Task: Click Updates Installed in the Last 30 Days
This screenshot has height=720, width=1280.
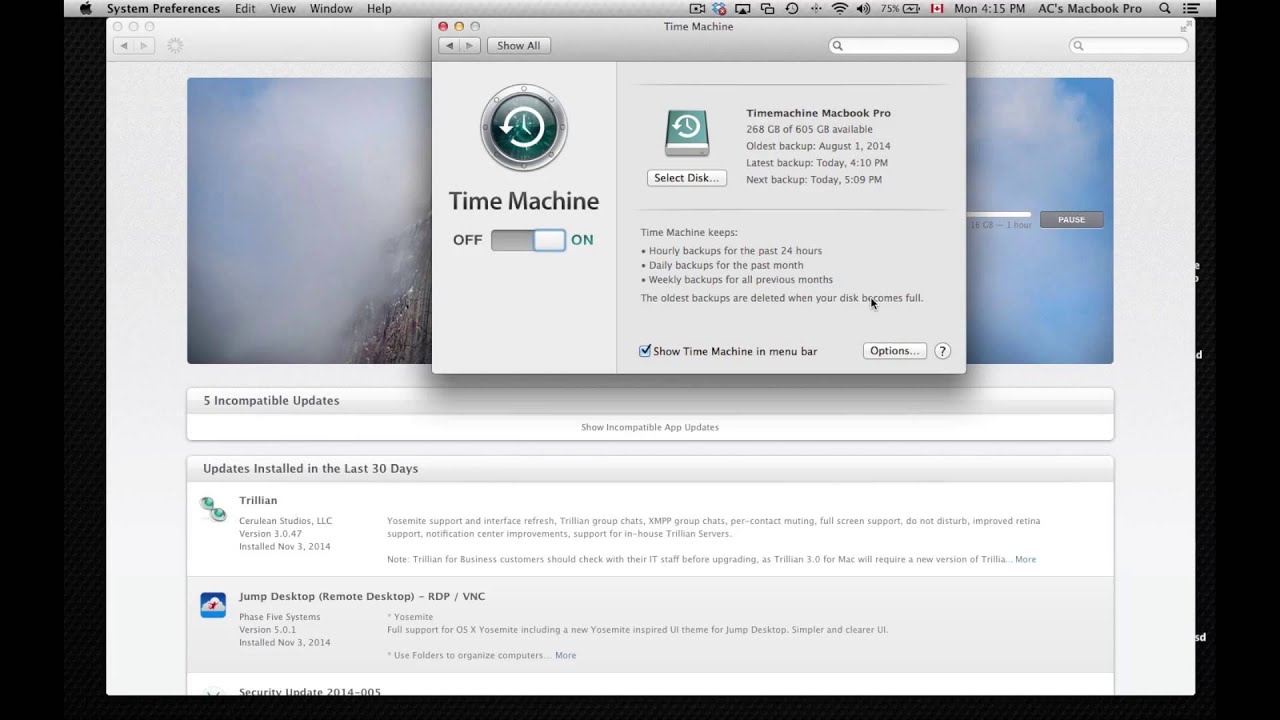Action: point(310,468)
